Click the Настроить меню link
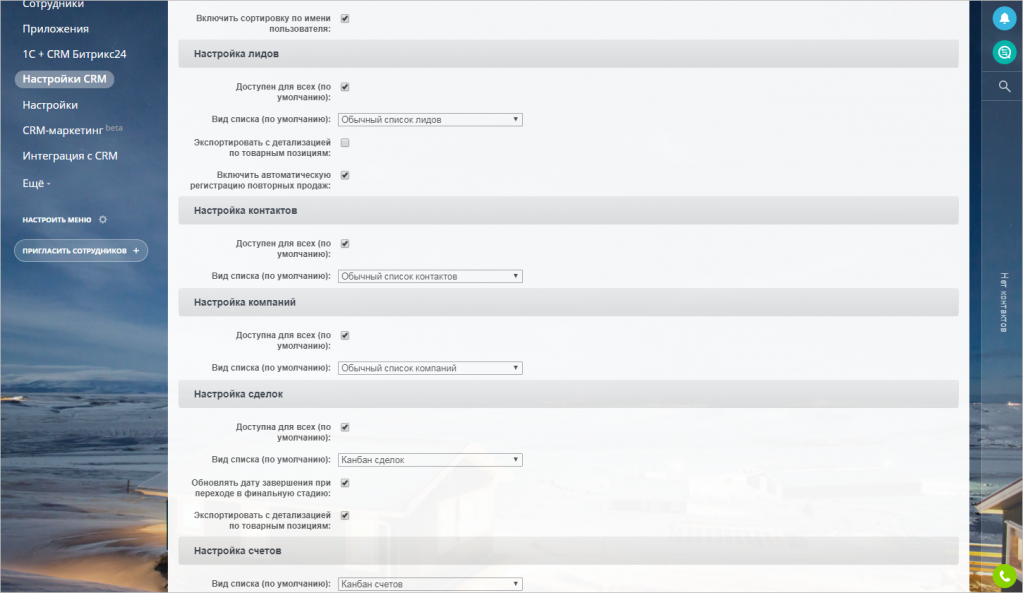 coord(57,219)
